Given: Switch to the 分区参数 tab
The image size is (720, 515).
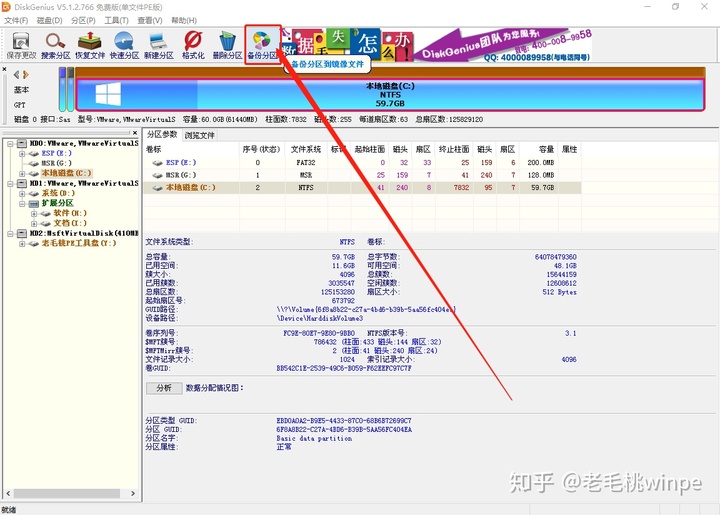Looking at the screenshot, I should (162, 134).
